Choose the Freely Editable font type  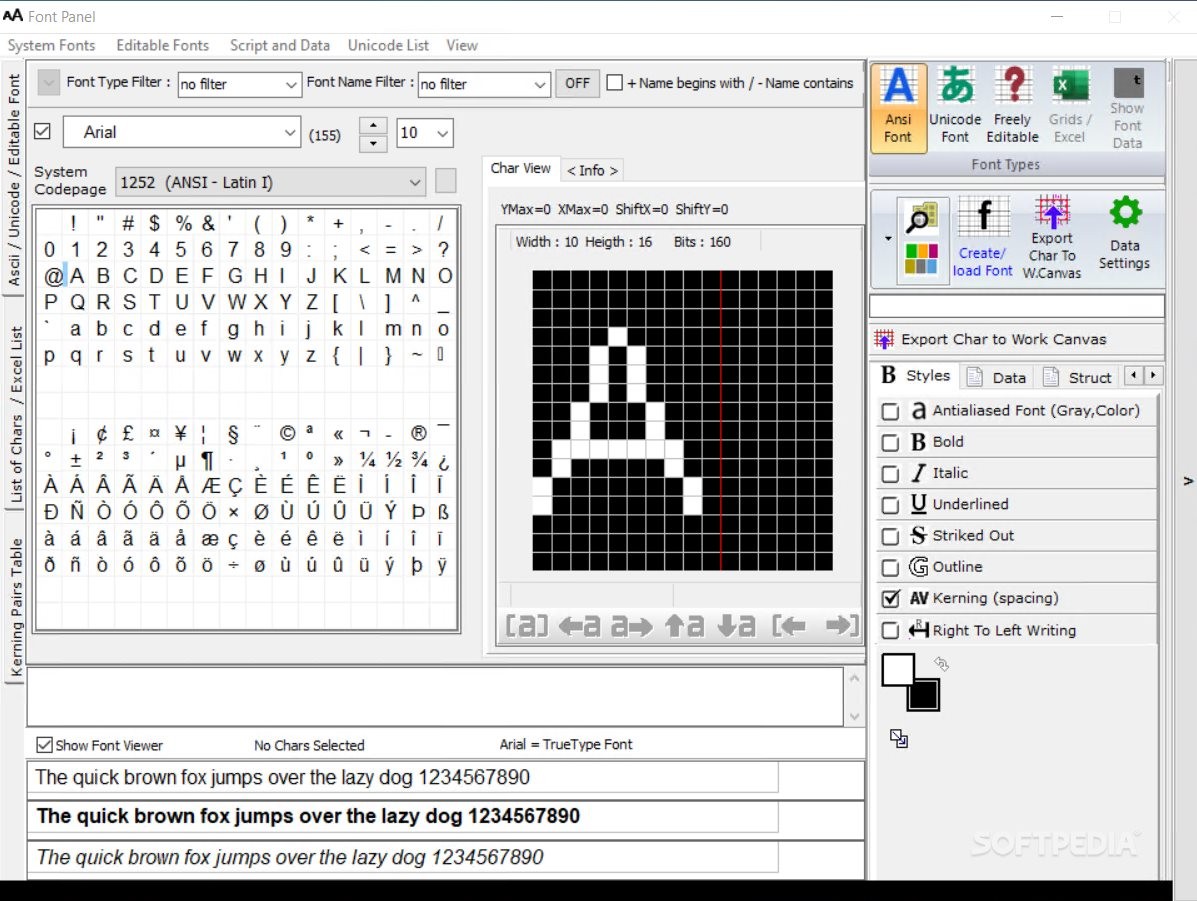coord(1012,107)
